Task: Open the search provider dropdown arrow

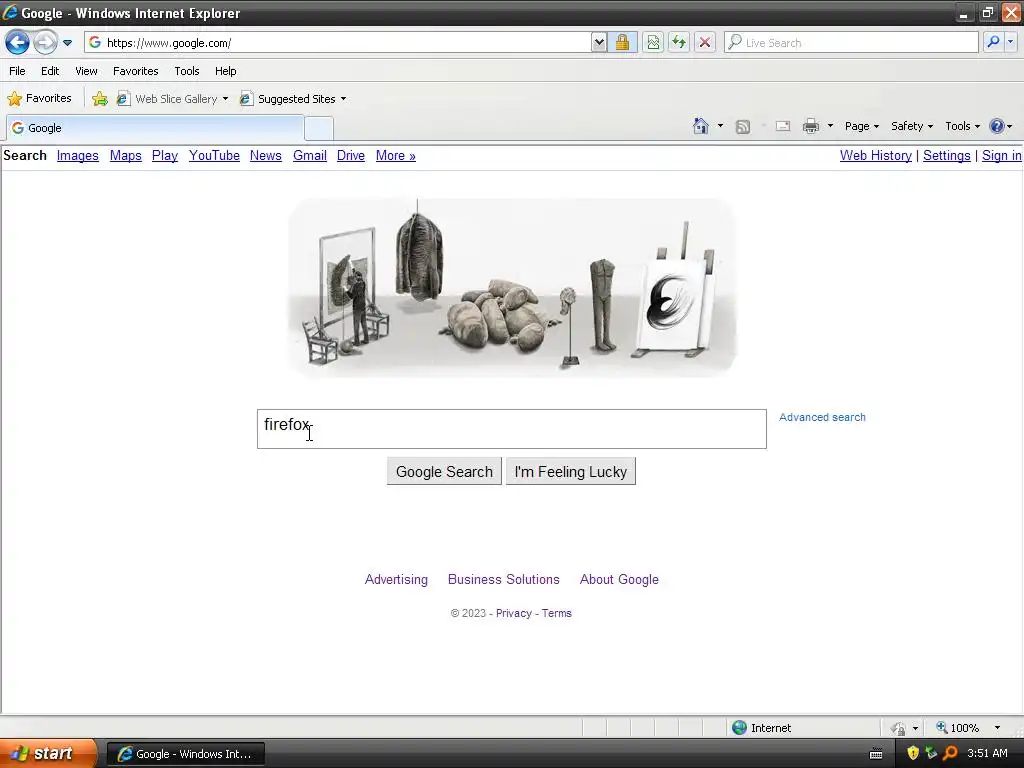Action: [1010, 43]
